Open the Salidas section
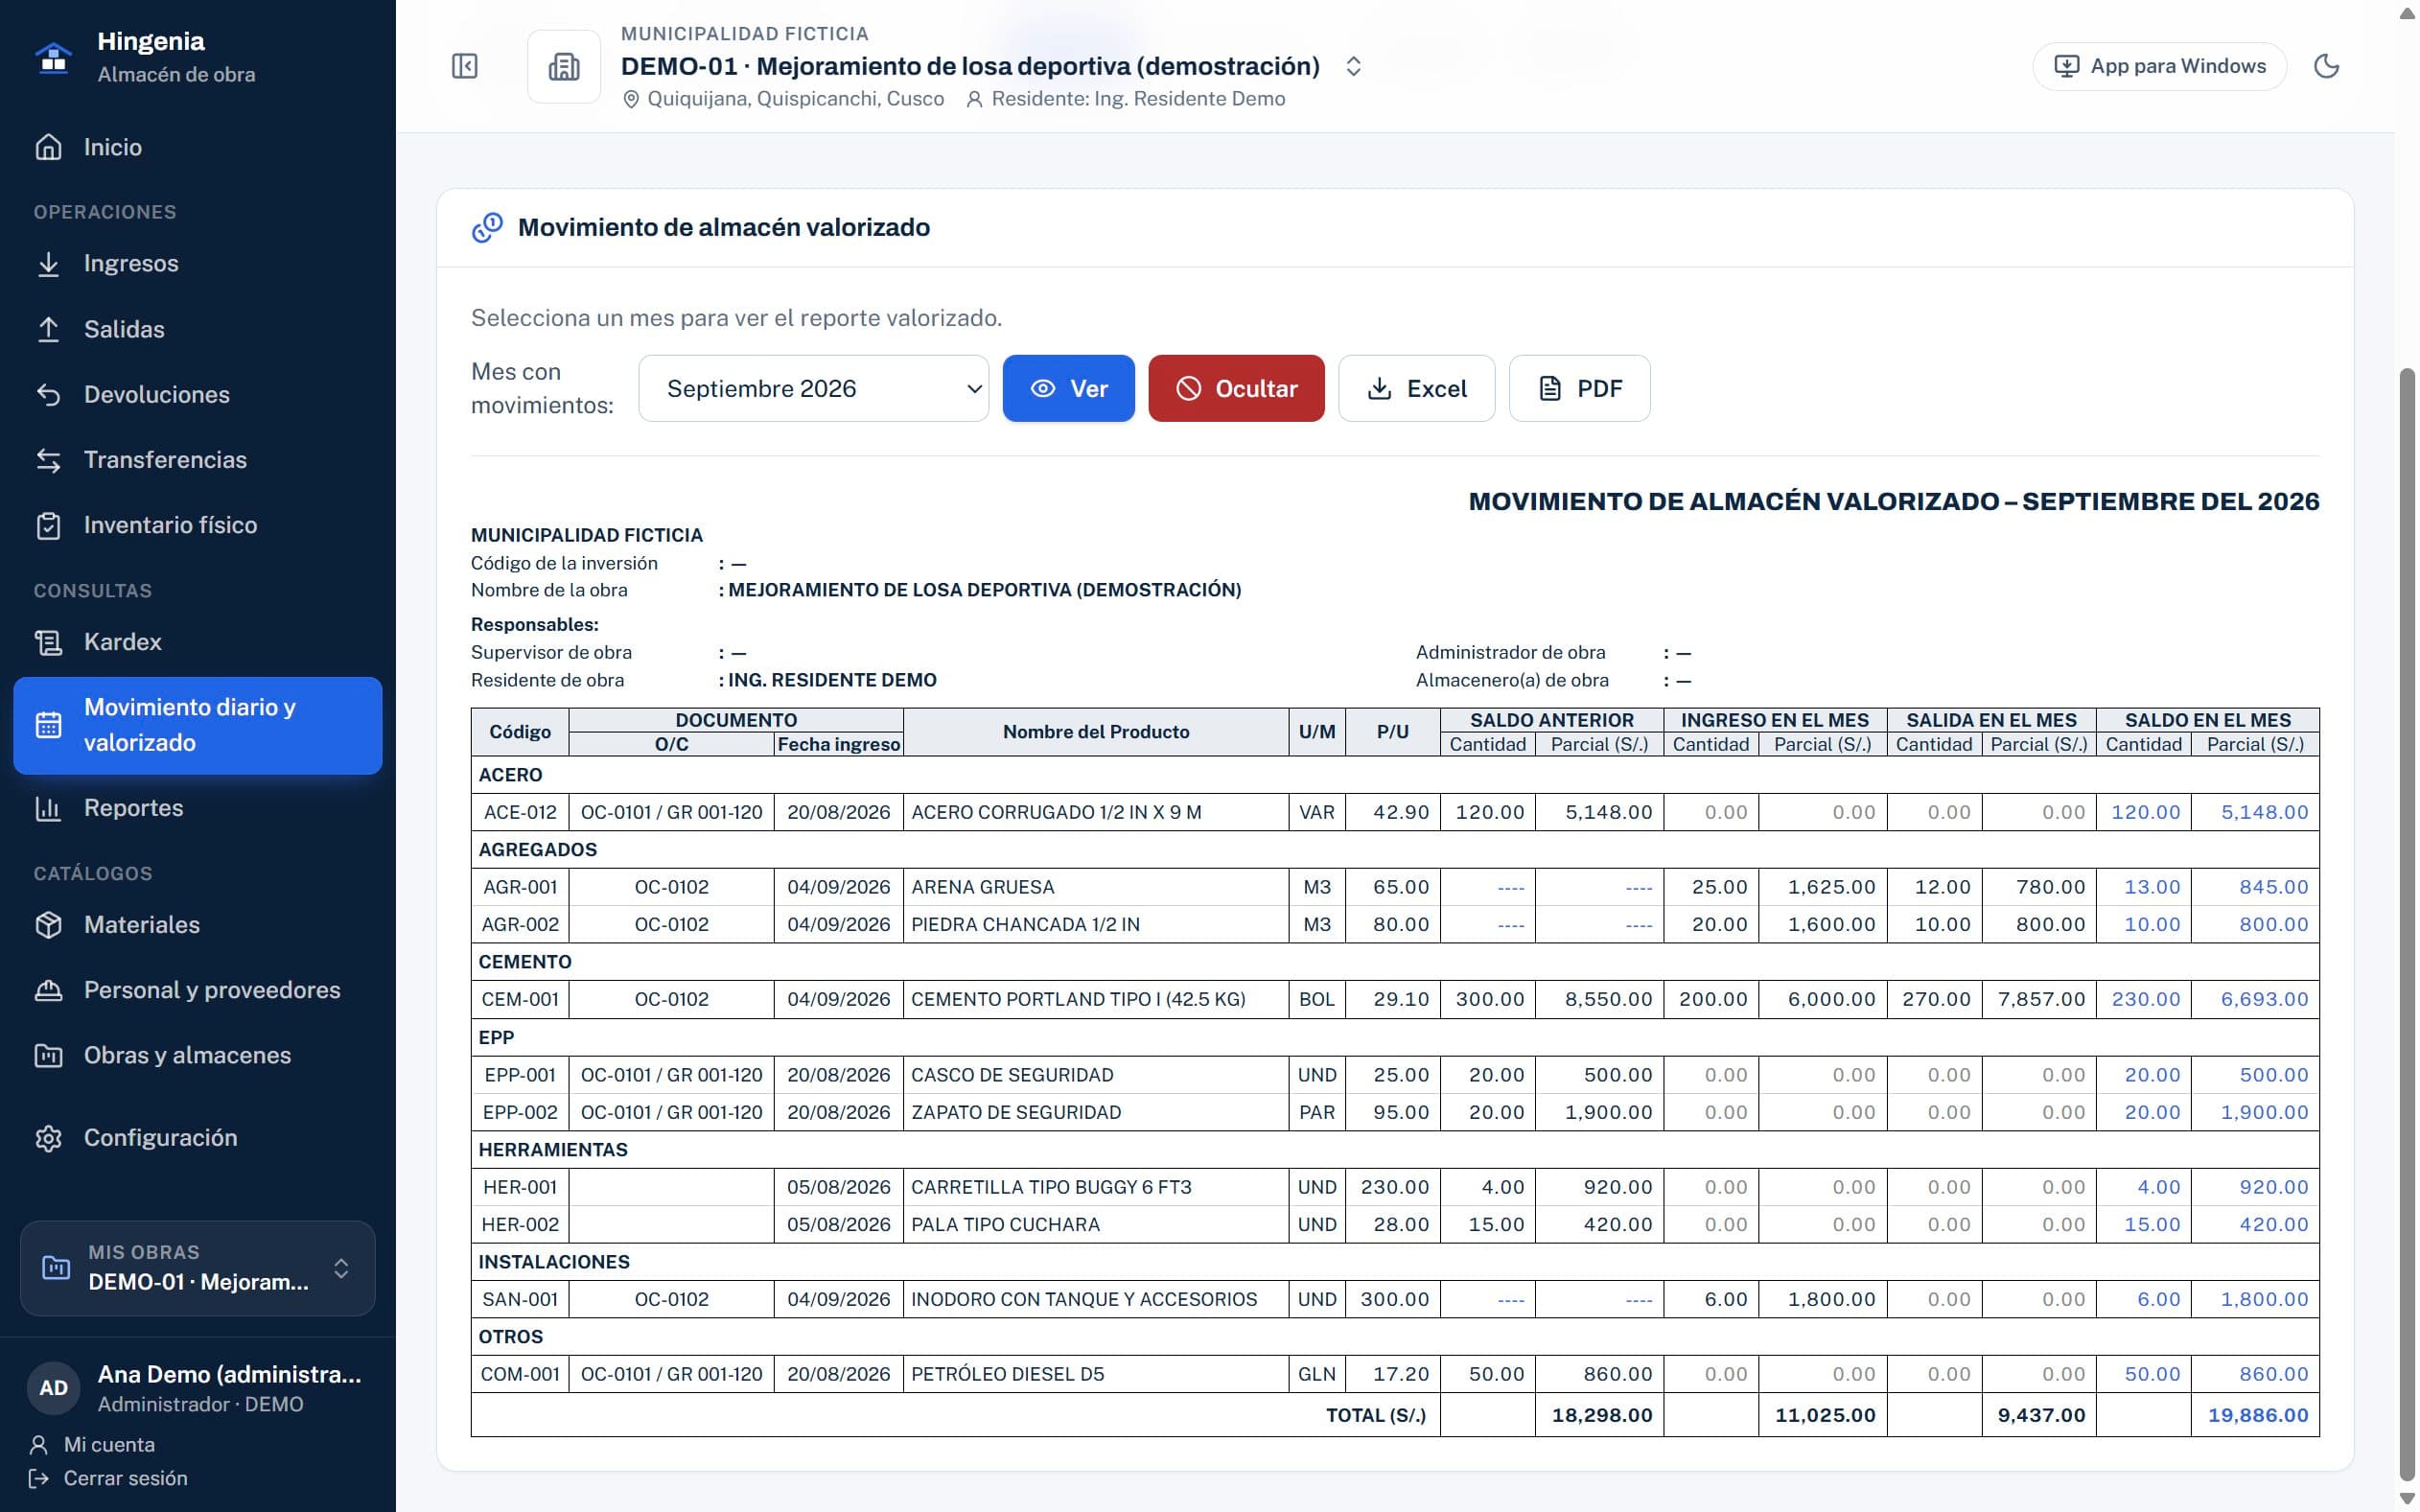 [198, 329]
